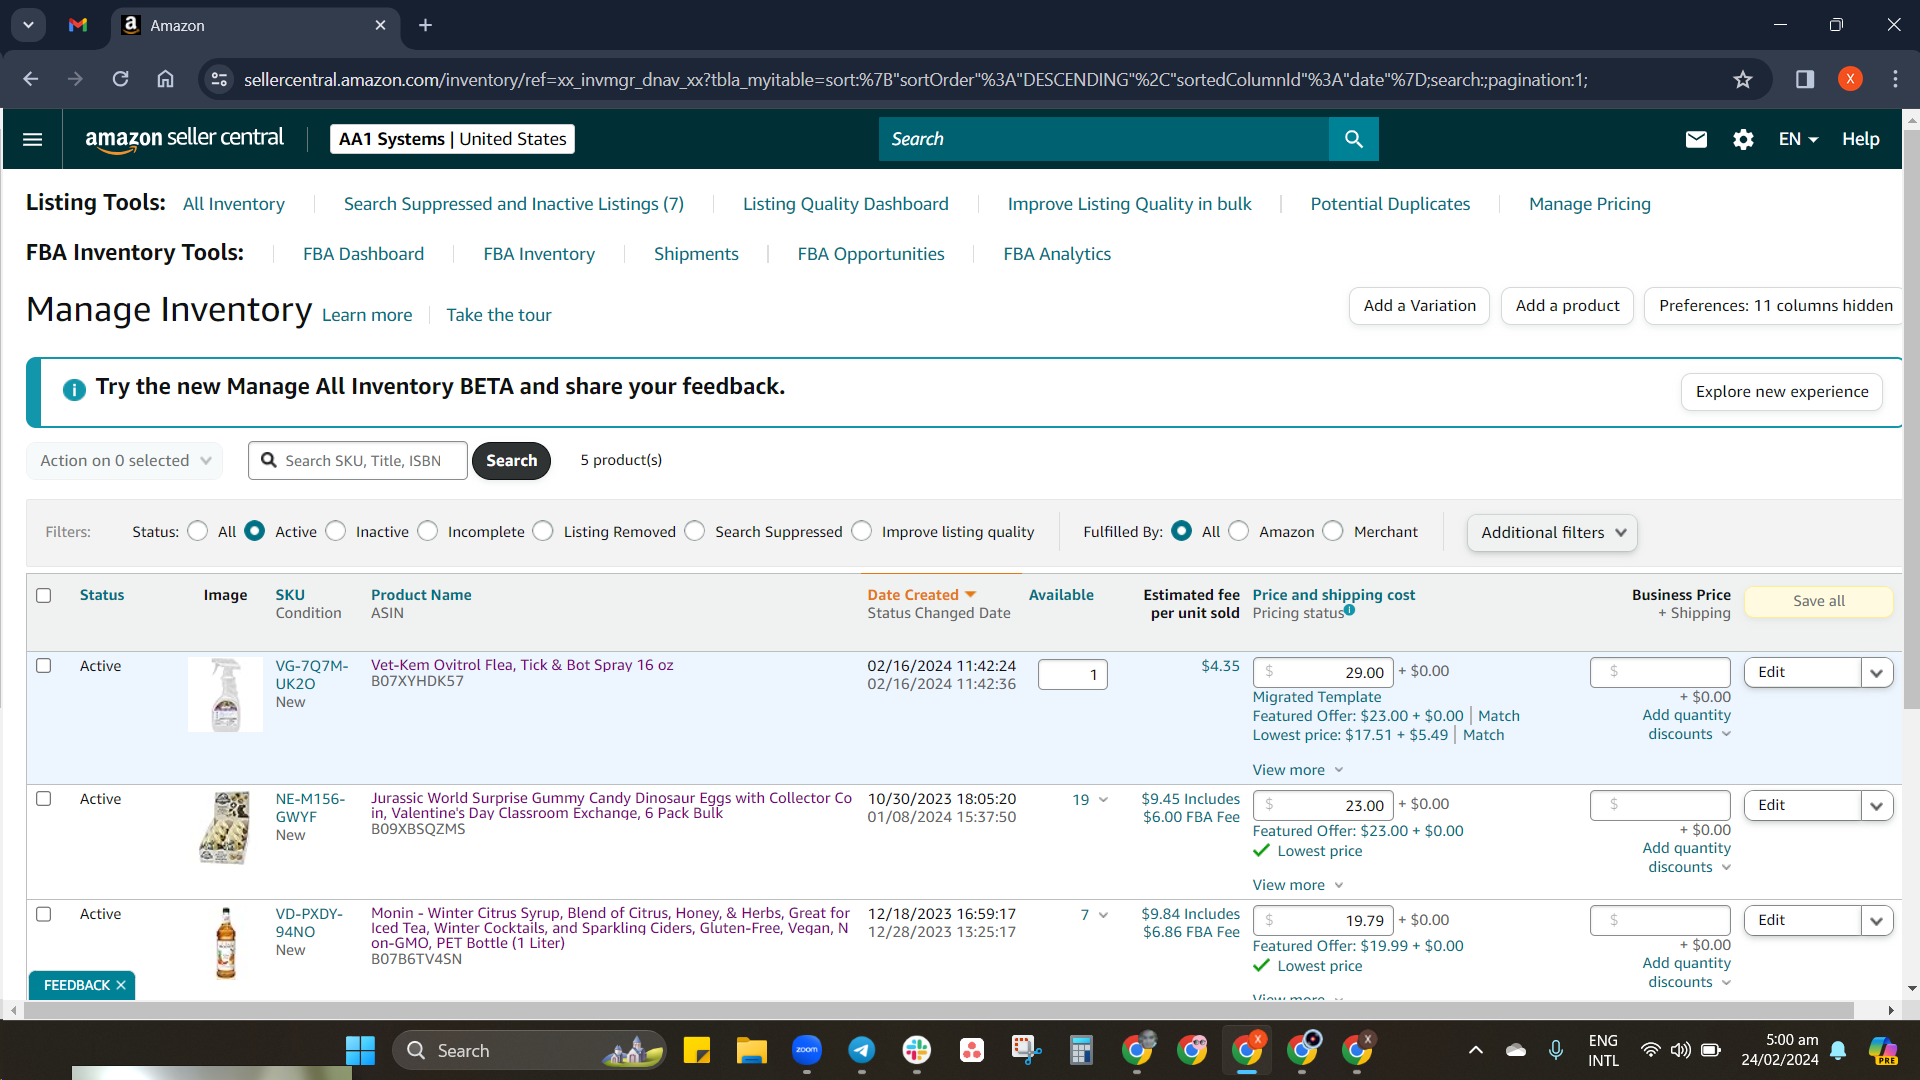Screen dimensions: 1920x1080
Task: Open Slack from the taskbar
Action: coord(917,1050)
